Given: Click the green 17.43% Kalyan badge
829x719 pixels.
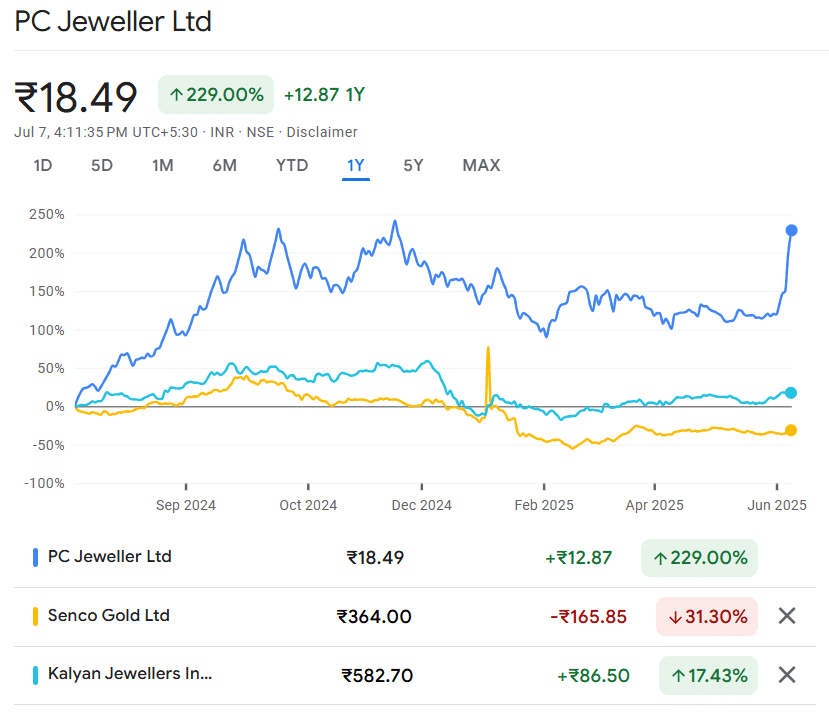Looking at the screenshot, I should [x=708, y=675].
